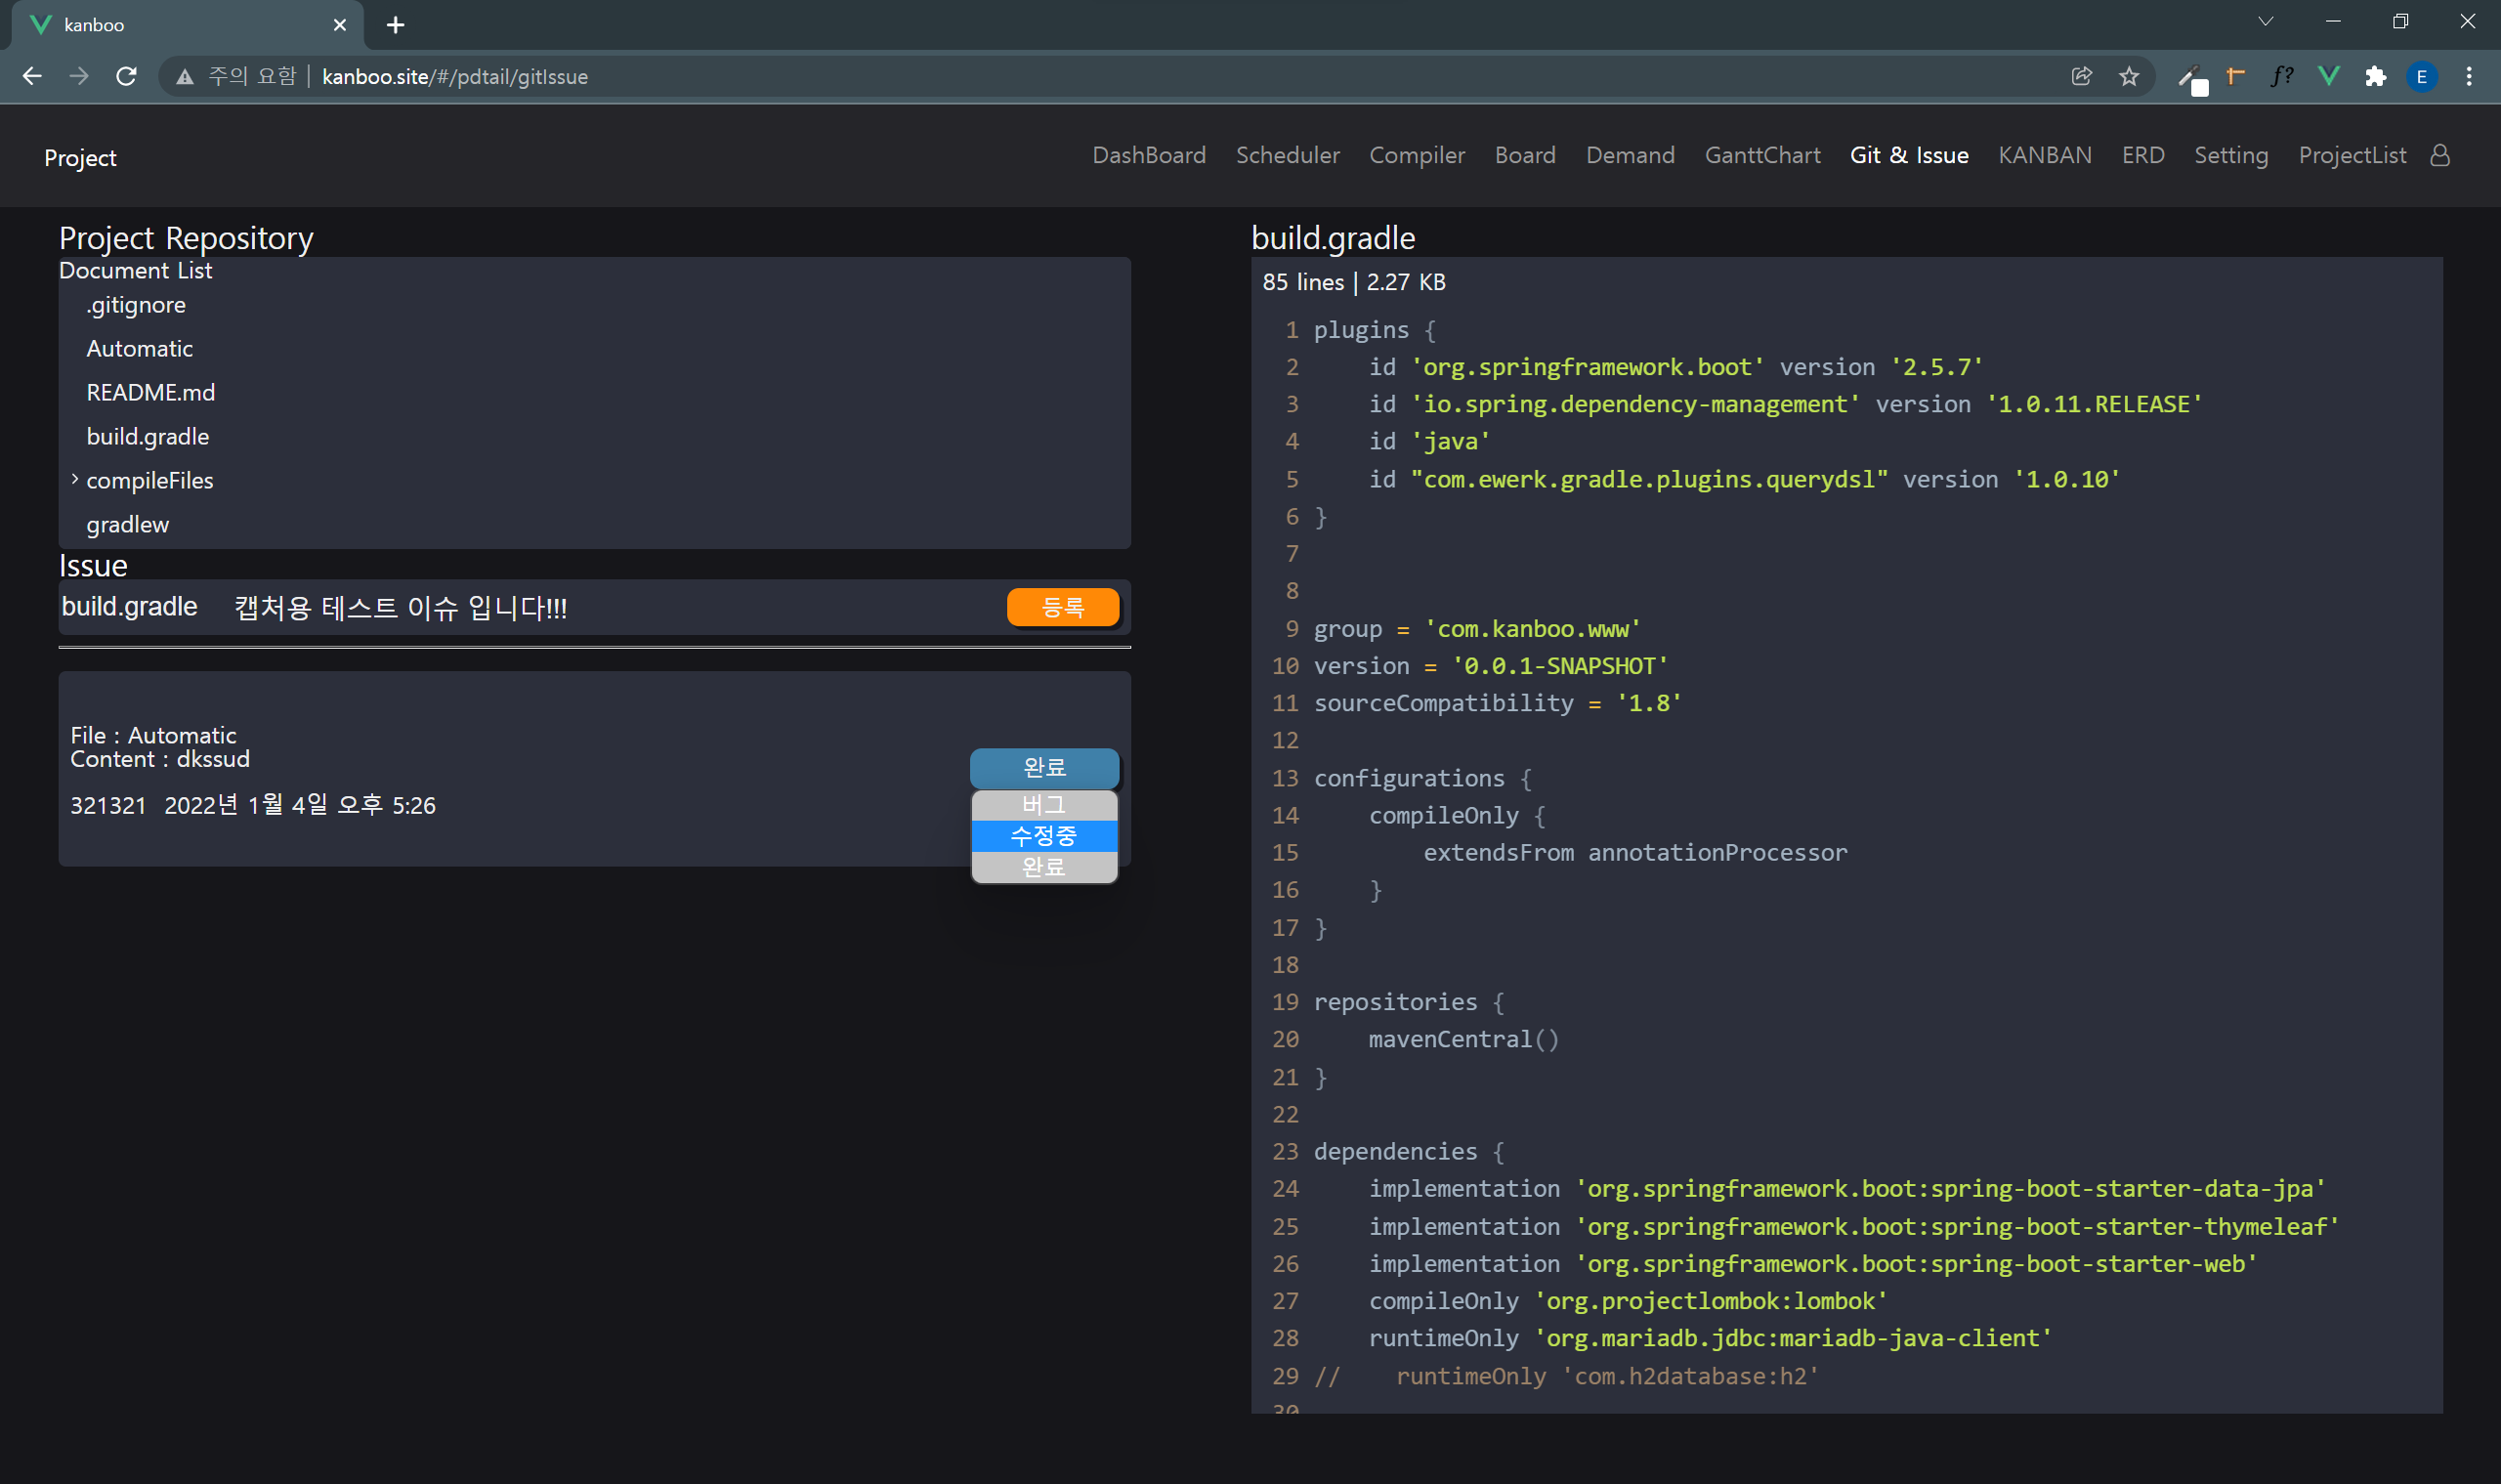Select 수정중 from the status options
Image resolution: width=2501 pixels, height=1484 pixels.
[1044, 836]
